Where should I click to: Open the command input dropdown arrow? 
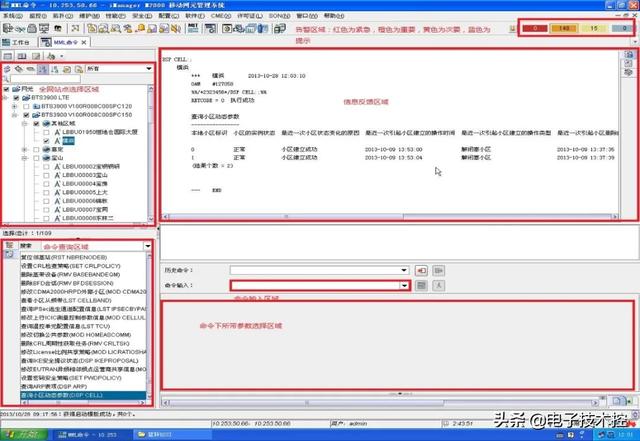coord(404,285)
